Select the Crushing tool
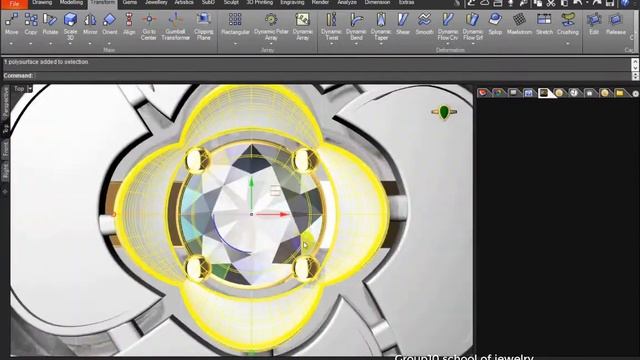The image size is (640, 360). coord(568,24)
